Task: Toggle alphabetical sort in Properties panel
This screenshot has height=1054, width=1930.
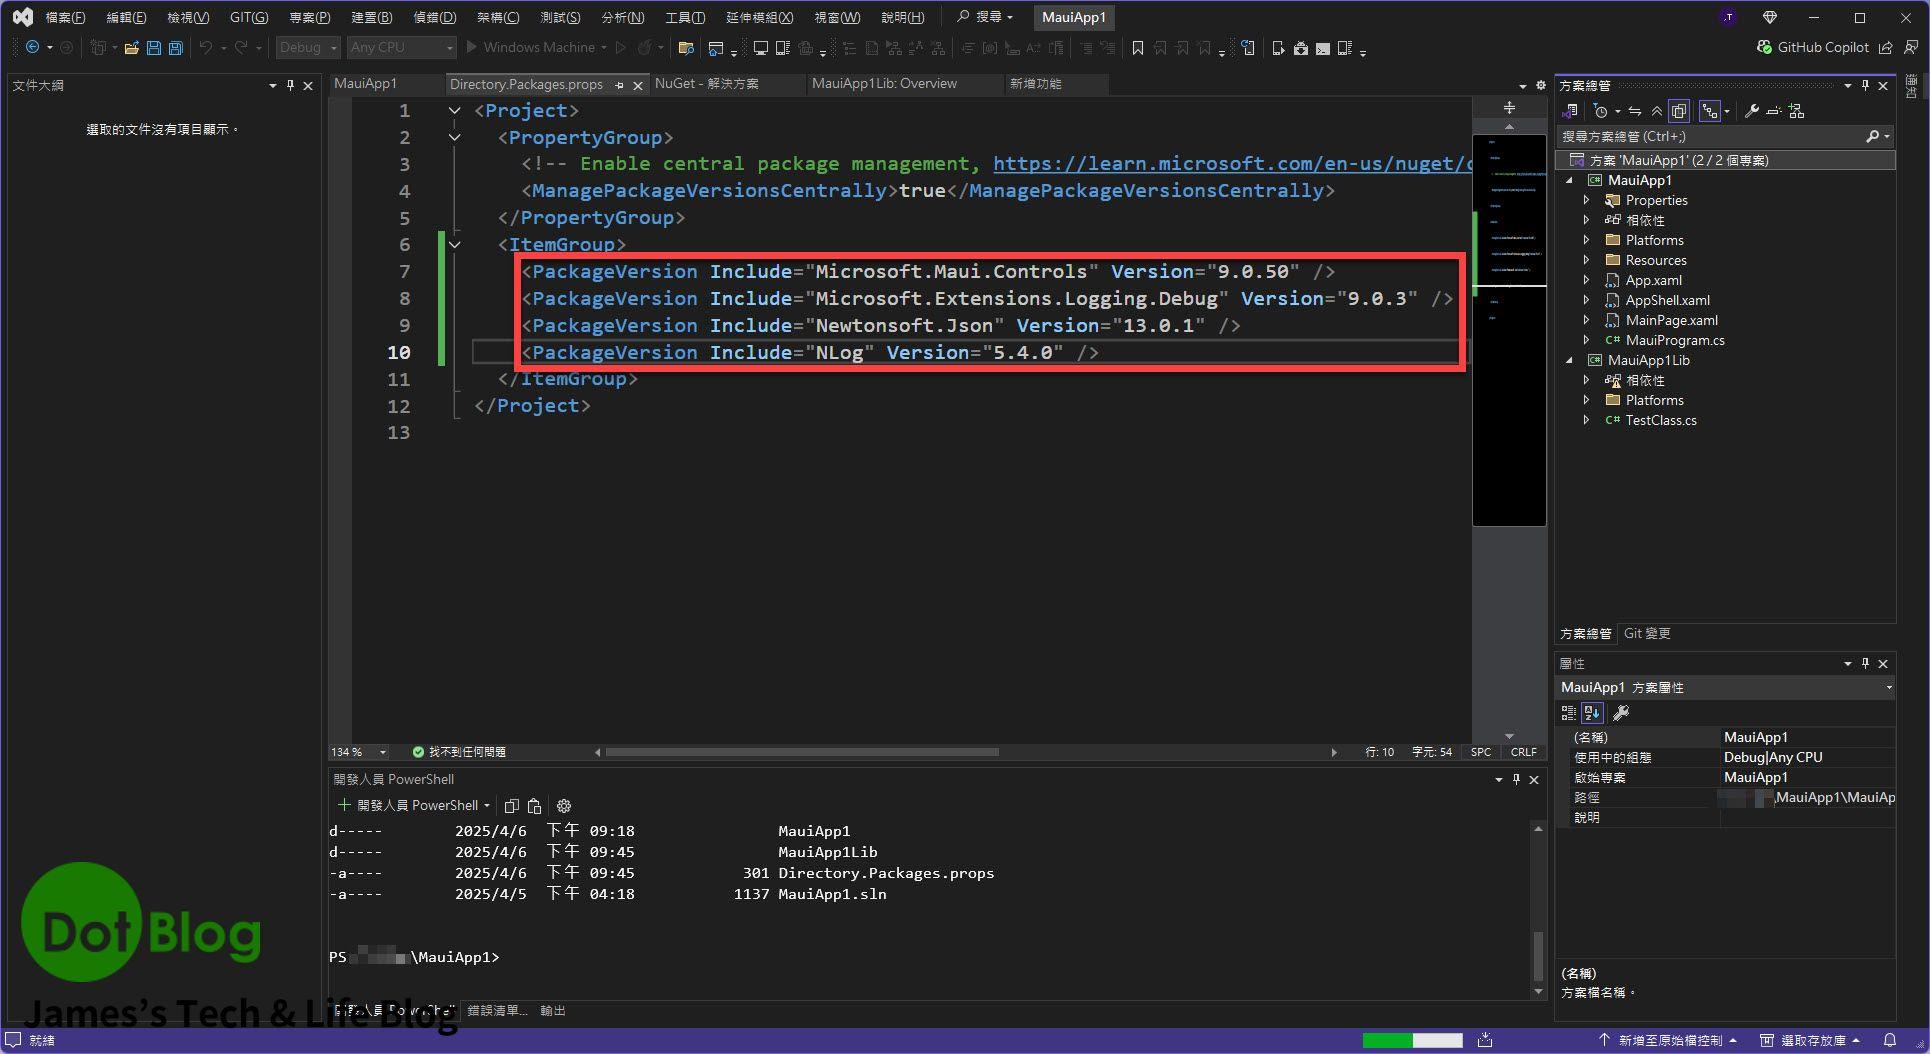Action: (x=1592, y=713)
